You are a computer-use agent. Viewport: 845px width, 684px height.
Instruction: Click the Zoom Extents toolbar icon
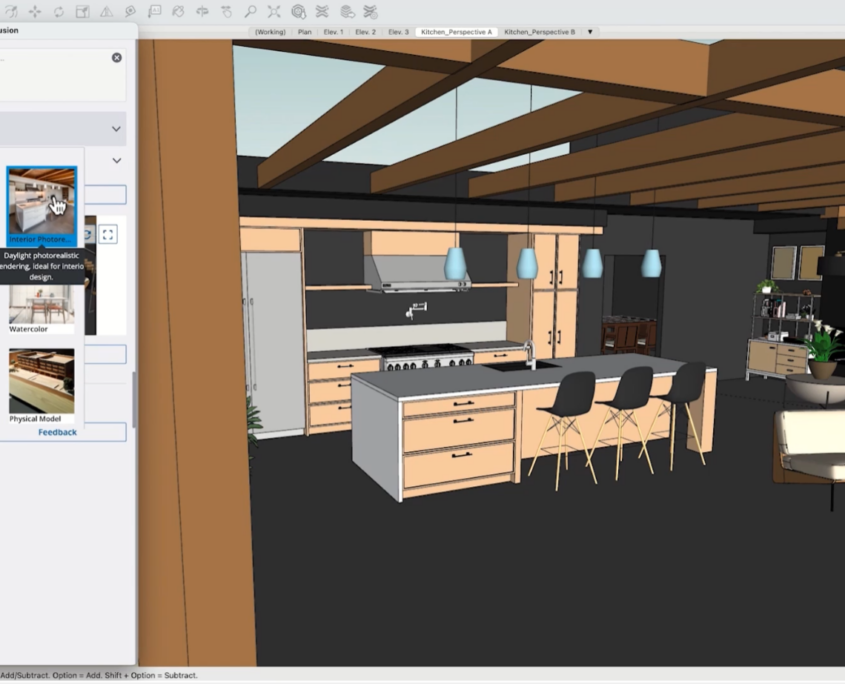[276, 12]
